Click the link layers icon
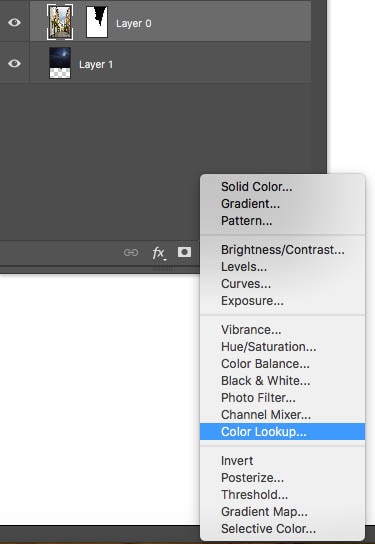This screenshot has width=375, height=544. [x=131, y=252]
